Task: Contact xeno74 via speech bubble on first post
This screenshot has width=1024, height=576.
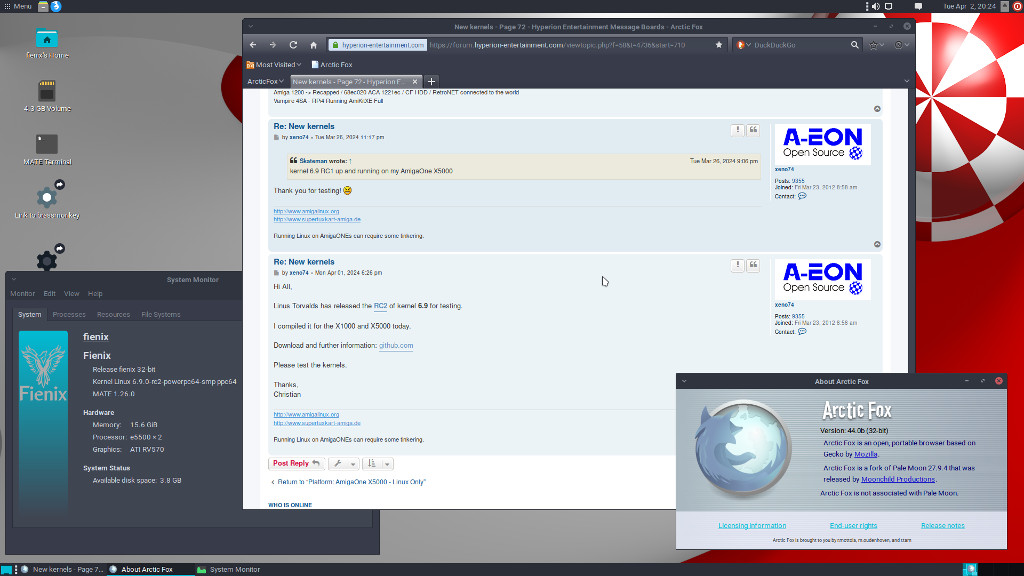Action: click(x=802, y=196)
